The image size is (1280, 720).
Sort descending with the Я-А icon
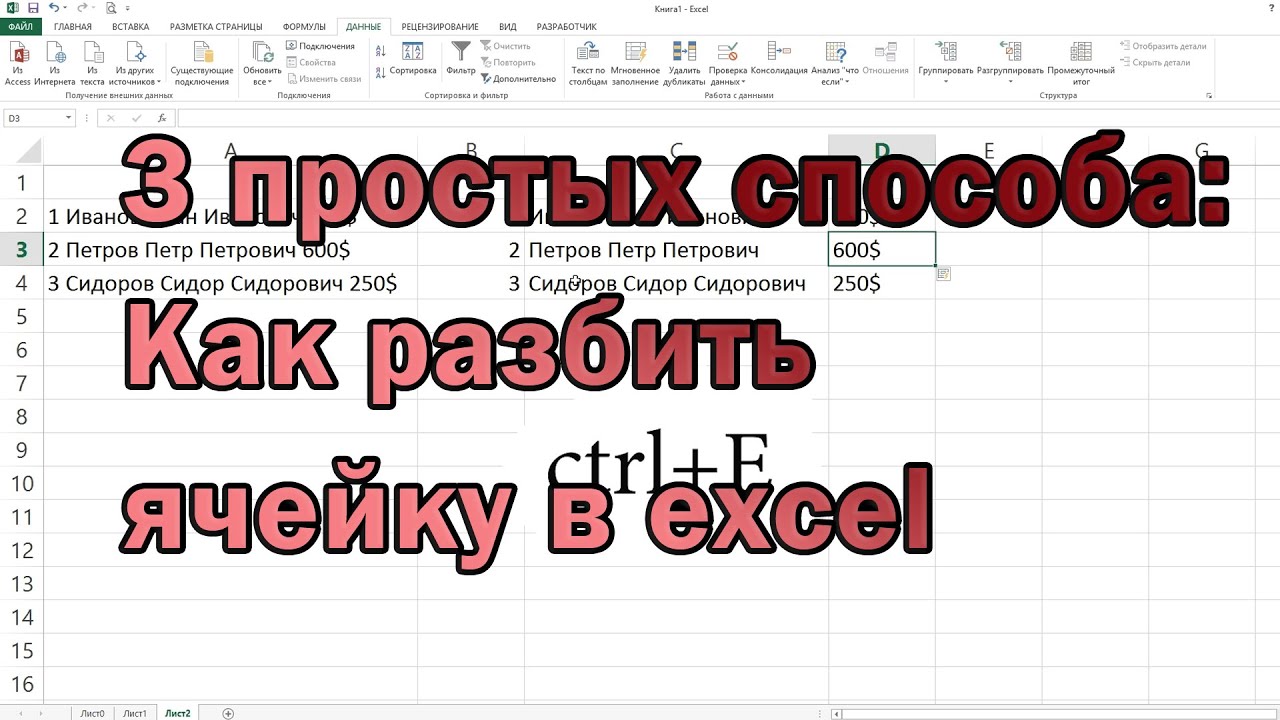click(x=381, y=72)
